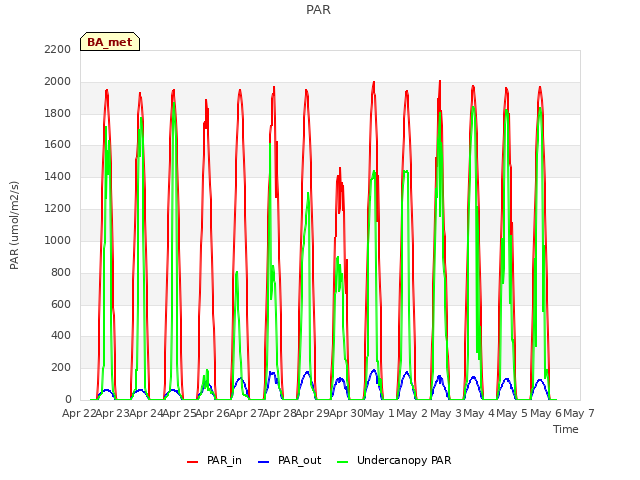
Task: Click the Apr 27 x-axis date label
Action: [x=246, y=413]
